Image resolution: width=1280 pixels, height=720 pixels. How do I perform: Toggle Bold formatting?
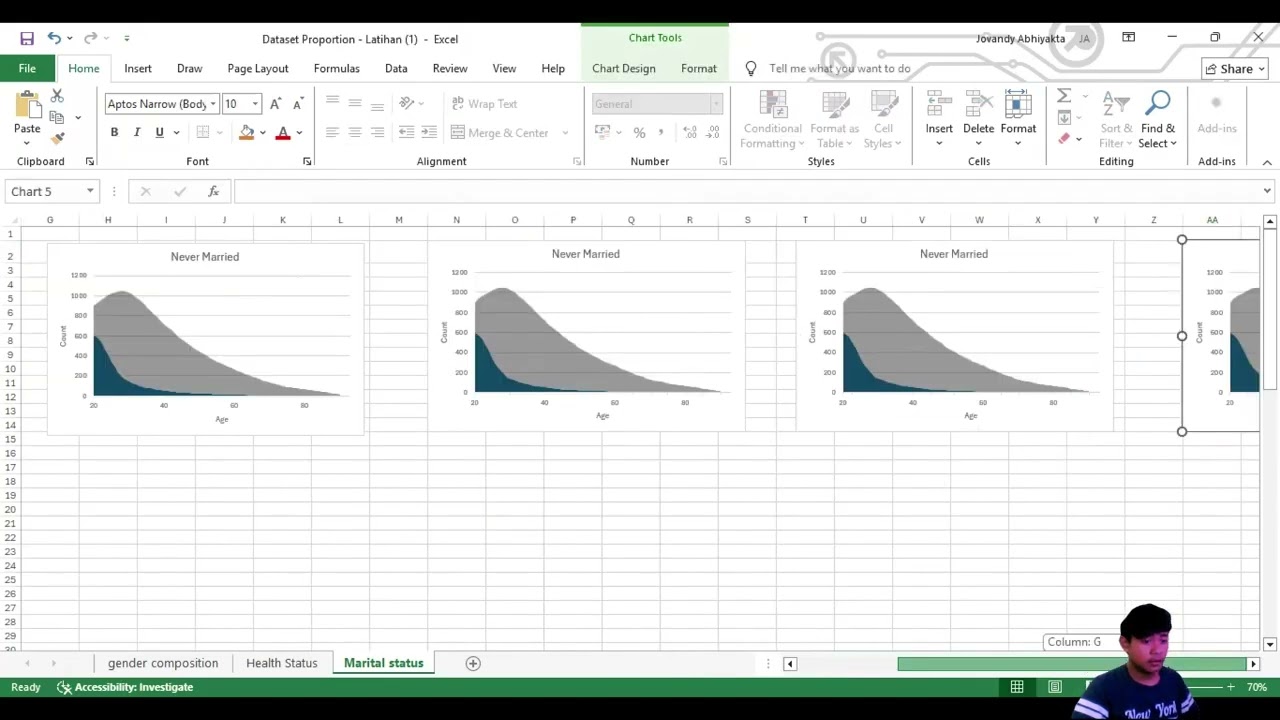pos(114,132)
